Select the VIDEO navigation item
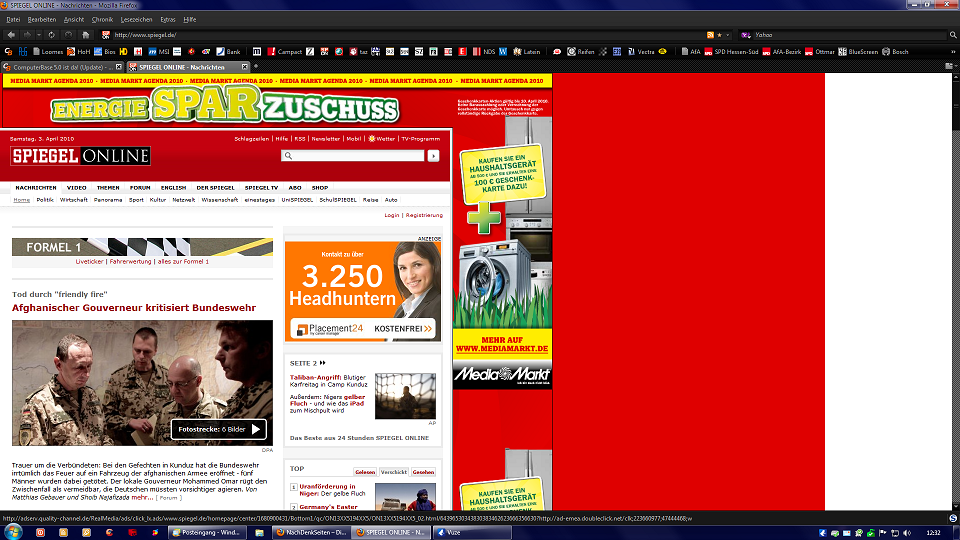Screen dimensions: 960x540 [77, 188]
